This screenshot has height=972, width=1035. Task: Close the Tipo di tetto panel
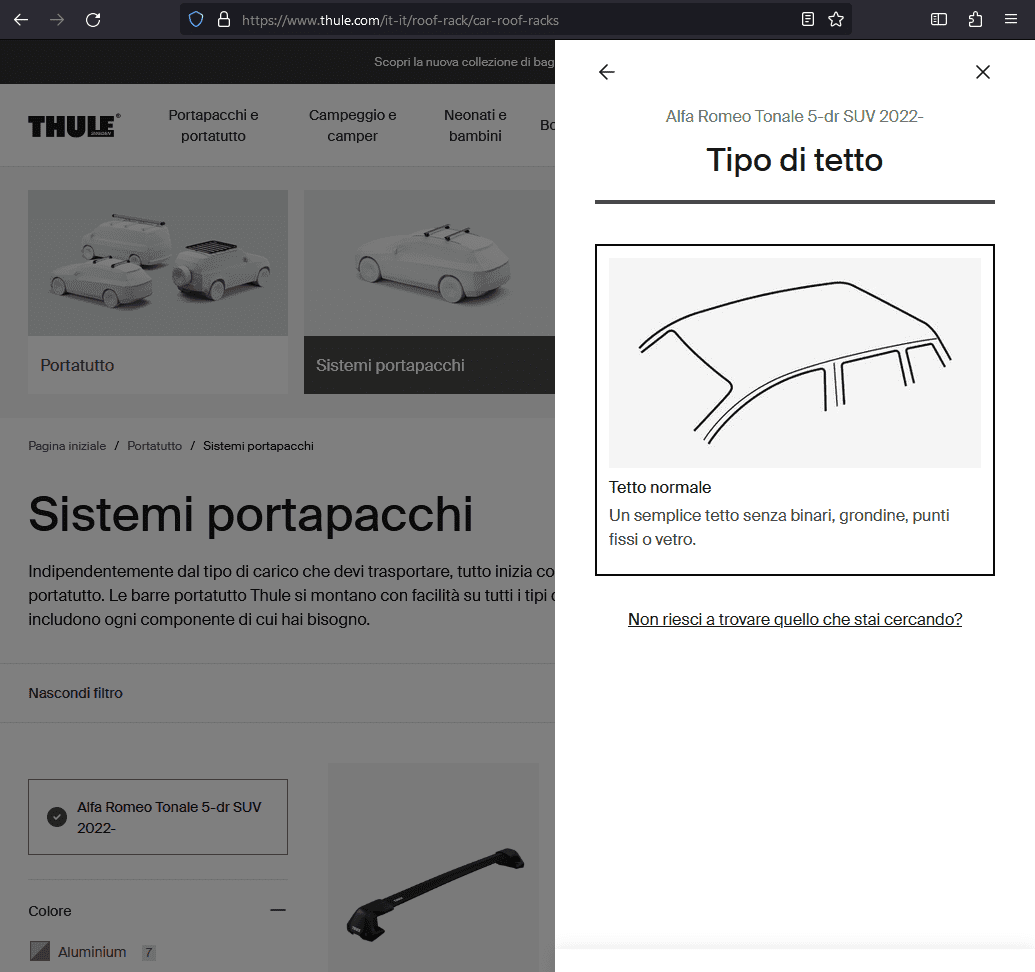pos(982,72)
